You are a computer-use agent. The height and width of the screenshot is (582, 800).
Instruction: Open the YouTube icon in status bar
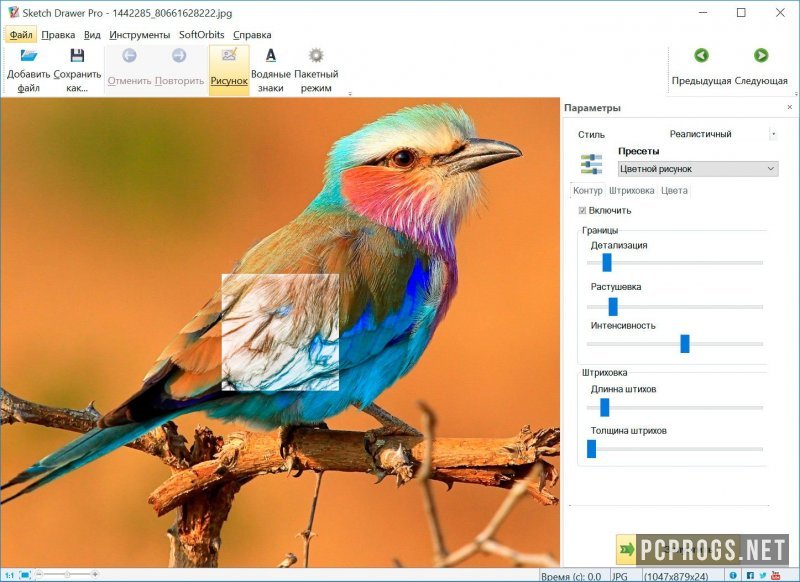click(777, 576)
